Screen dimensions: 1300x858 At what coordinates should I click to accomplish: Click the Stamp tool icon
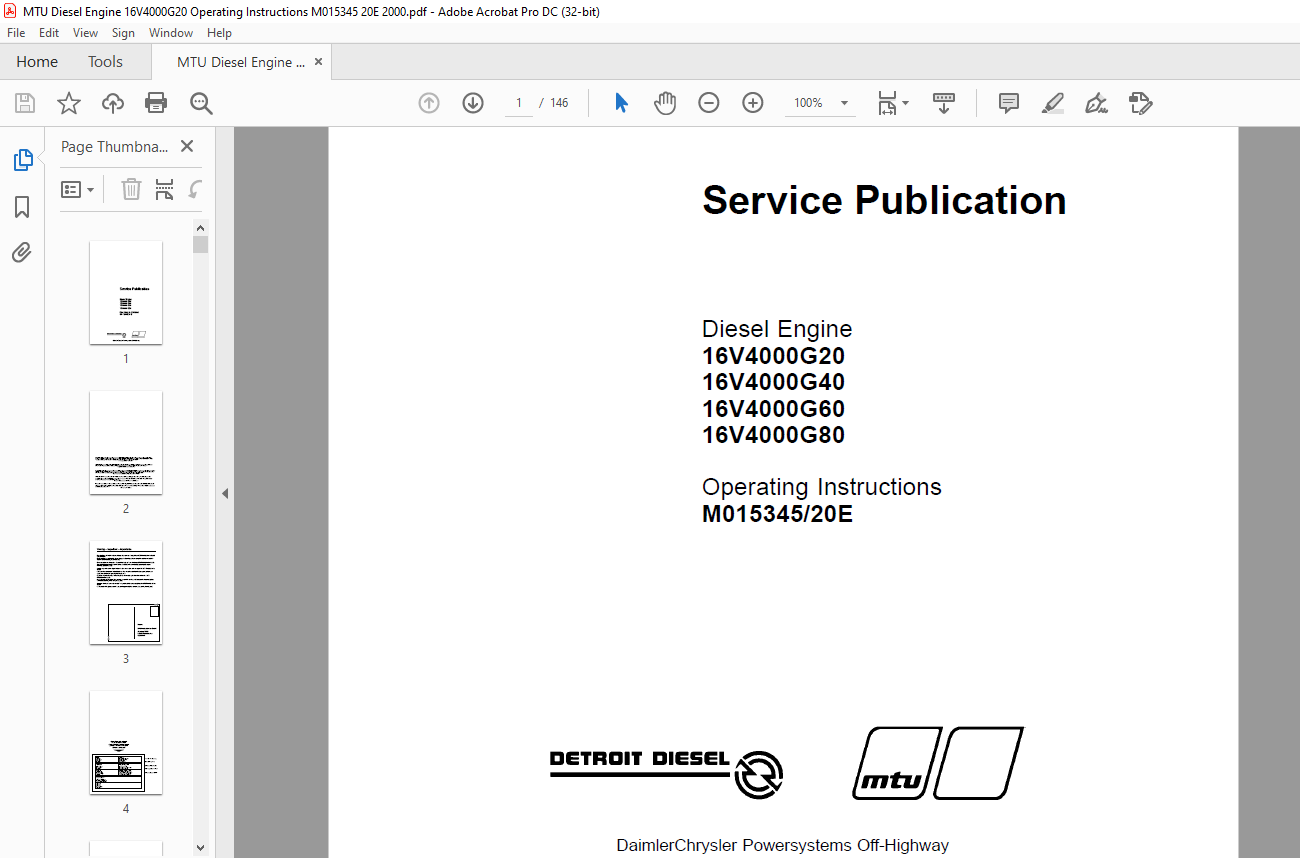pos(1141,103)
